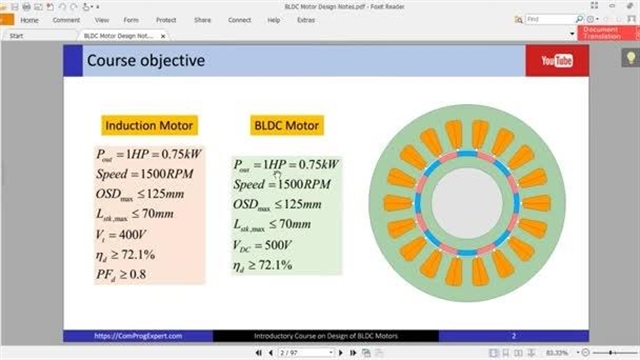Screen dimensions: 640x360
Task: Switch to the Start tab
Action: (x=16, y=36)
